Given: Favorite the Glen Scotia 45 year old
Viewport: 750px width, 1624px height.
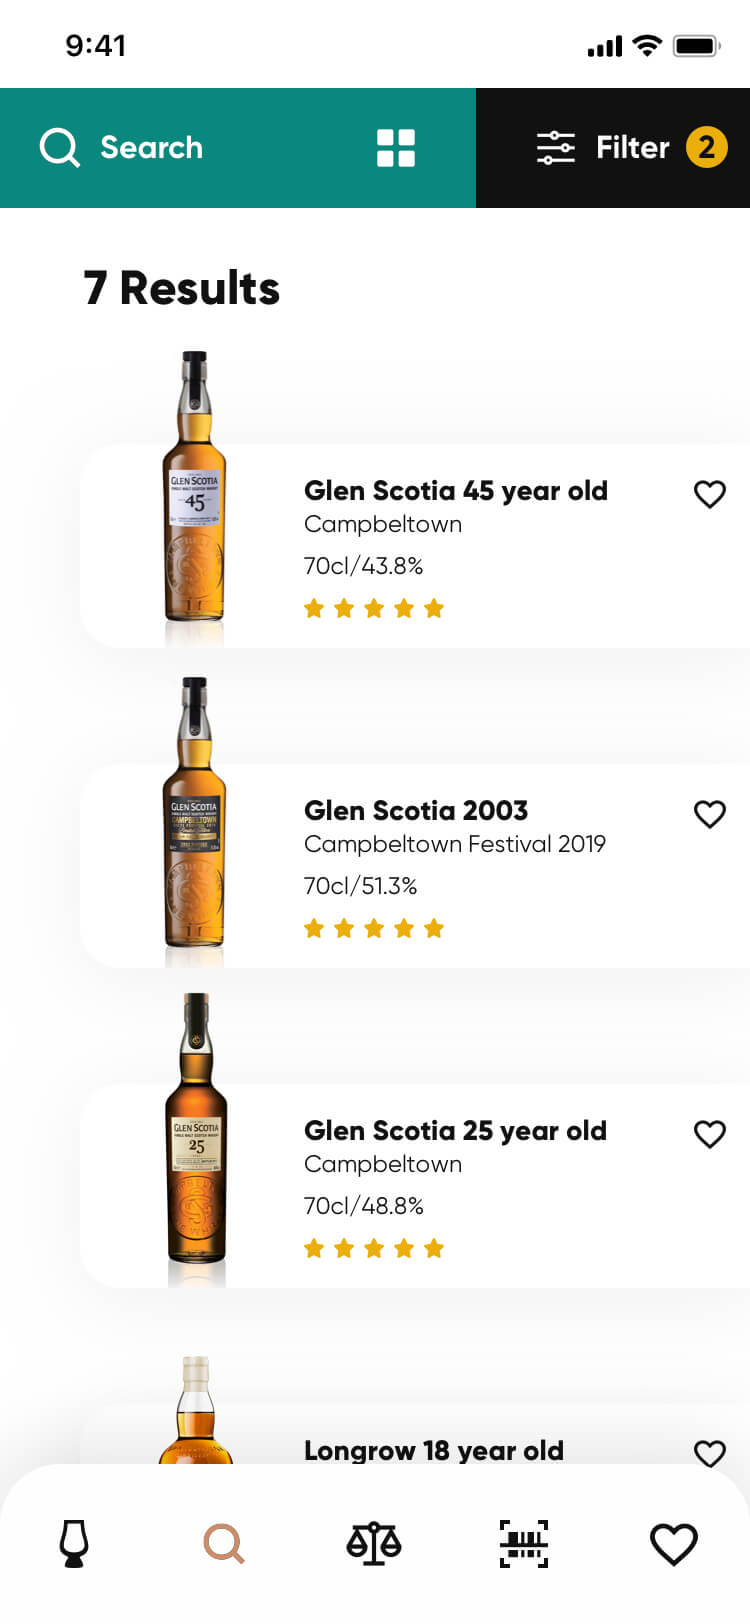Looking at the screenshot, I should 709,494.
